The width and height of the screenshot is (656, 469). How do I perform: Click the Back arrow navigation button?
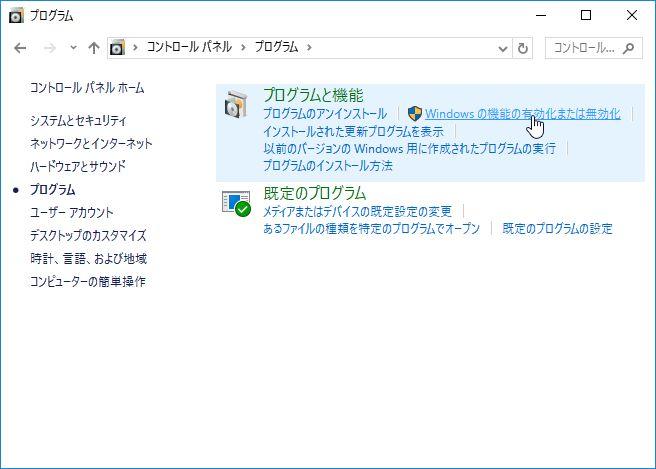[20, 48]
